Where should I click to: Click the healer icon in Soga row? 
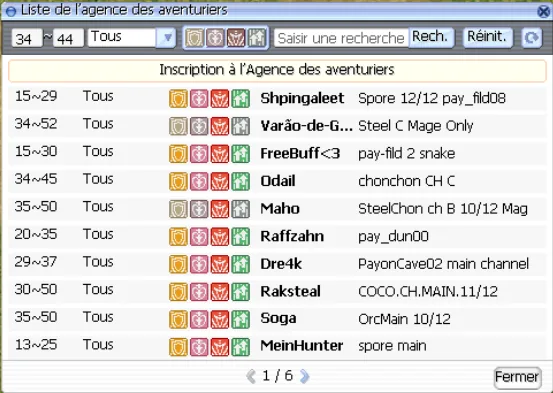[199, 319]
